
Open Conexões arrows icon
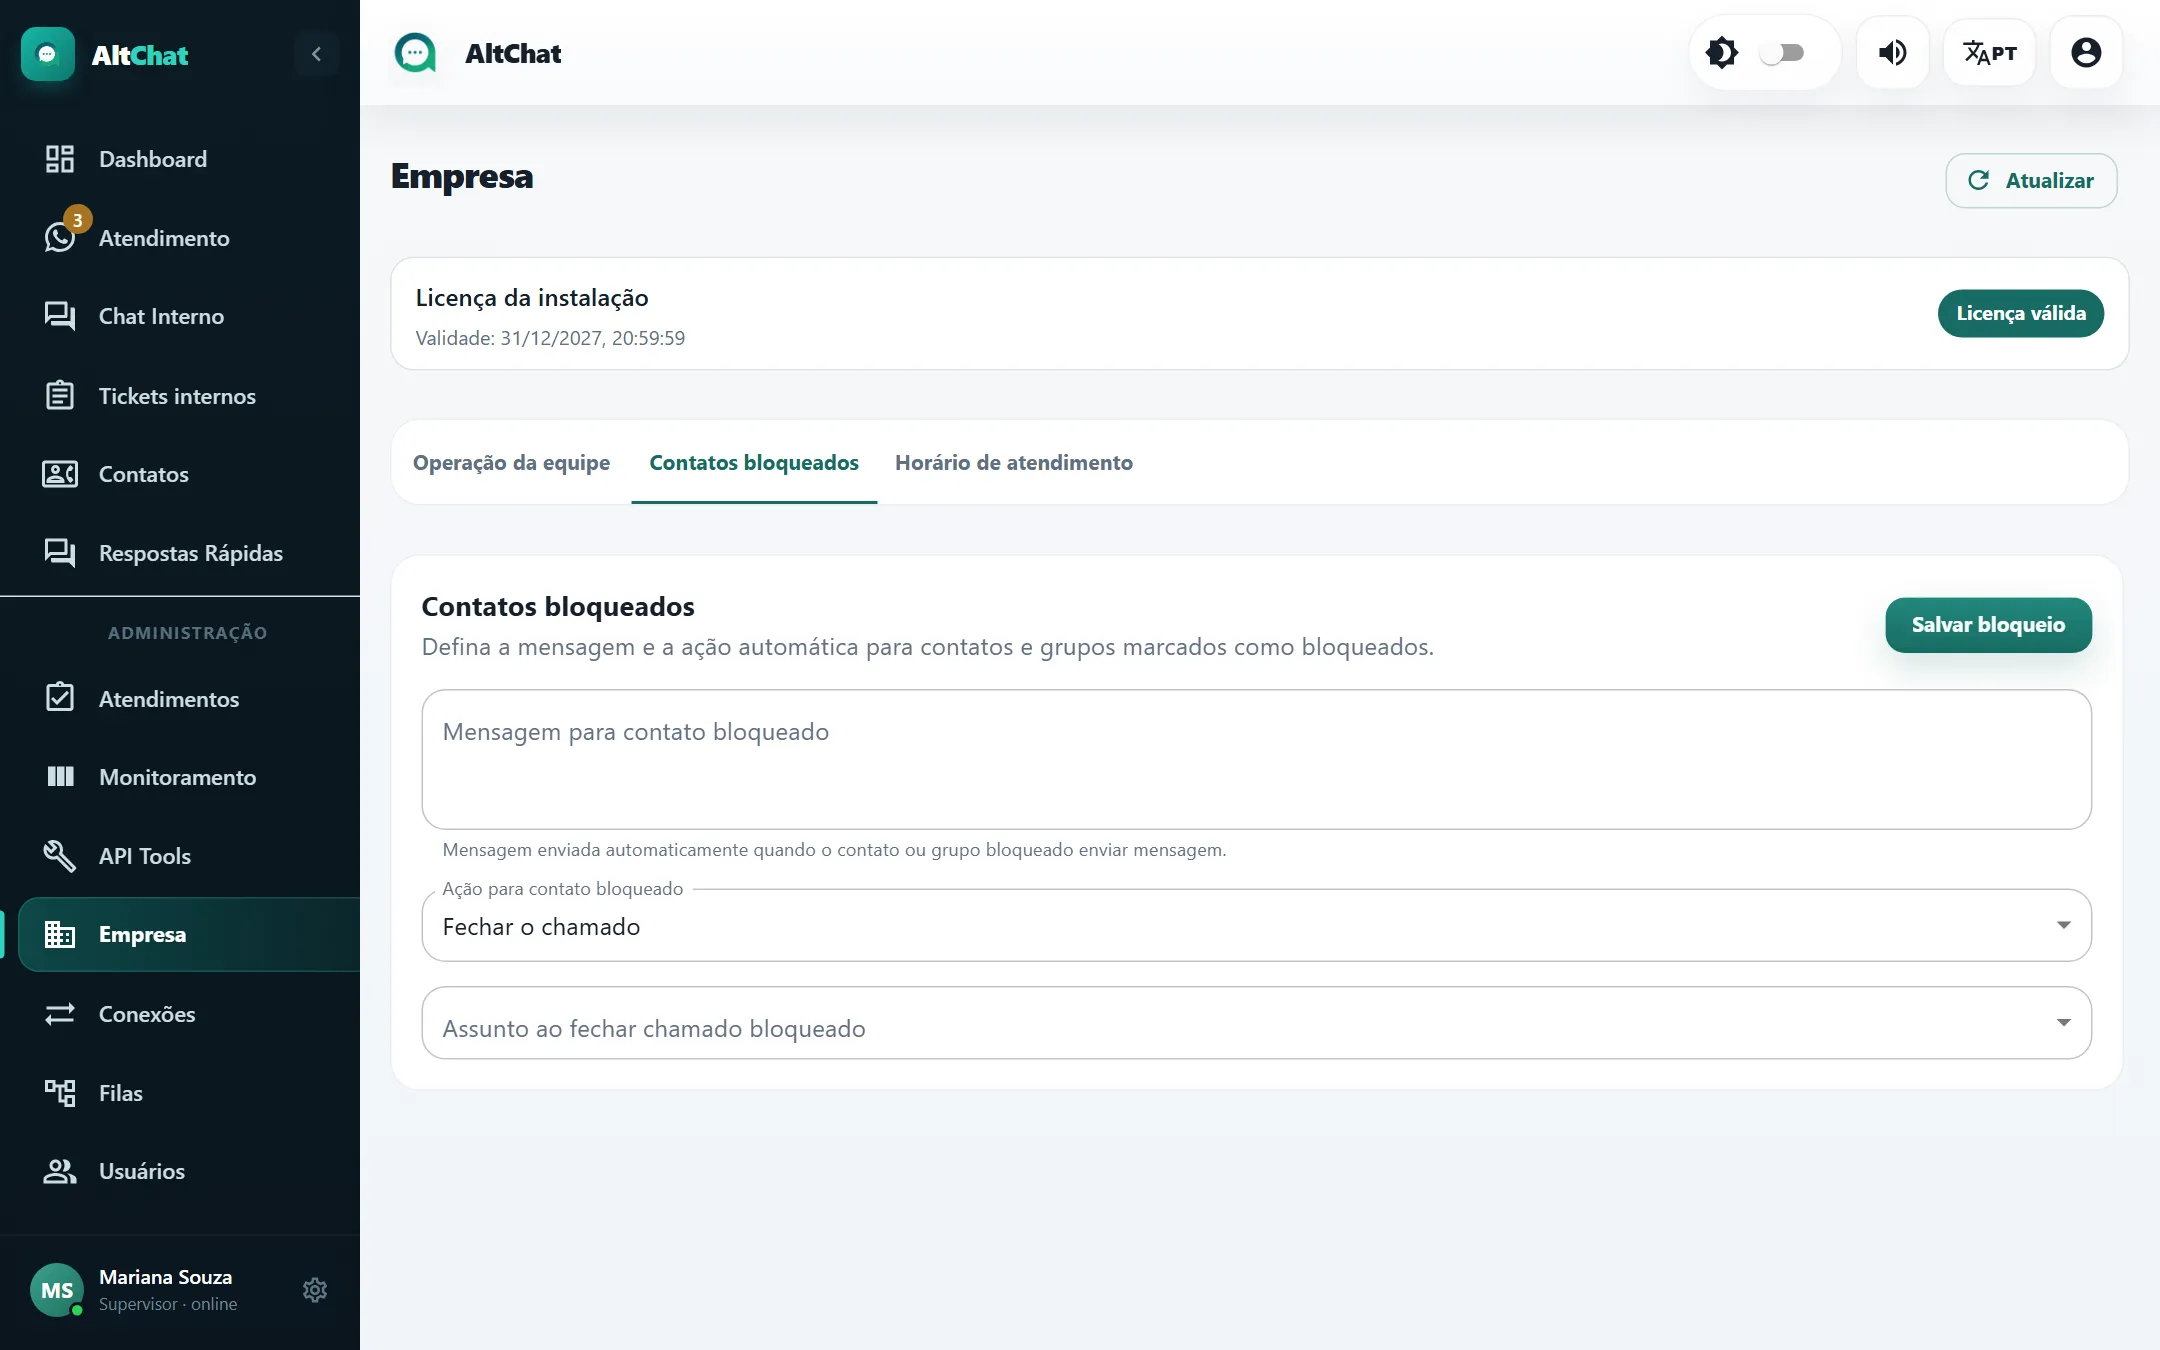pyautogui.click(x=60, y=1014)
